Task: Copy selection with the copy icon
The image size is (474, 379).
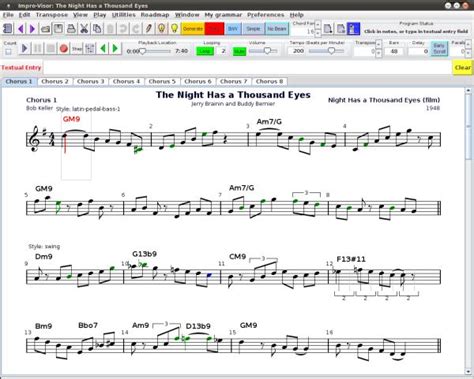Action: 97,29
